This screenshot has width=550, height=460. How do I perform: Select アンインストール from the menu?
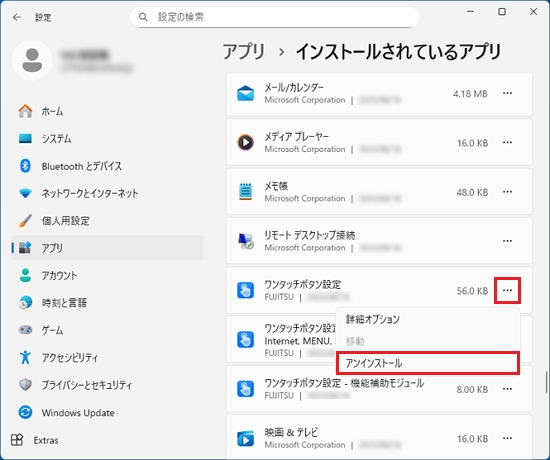point(428,363)
